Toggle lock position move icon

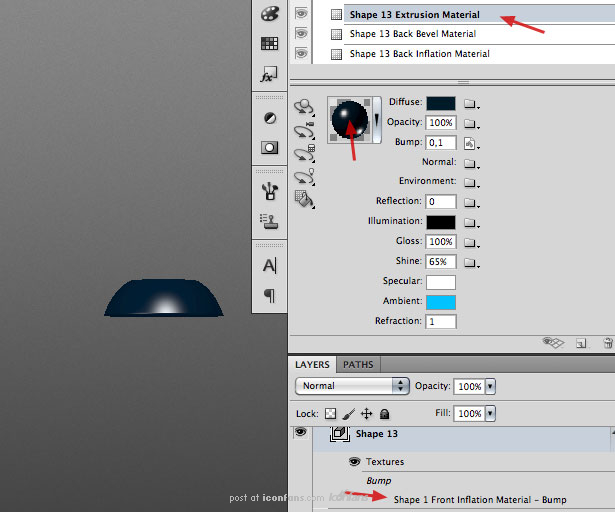pyautogui.click(x=366, y=414)
